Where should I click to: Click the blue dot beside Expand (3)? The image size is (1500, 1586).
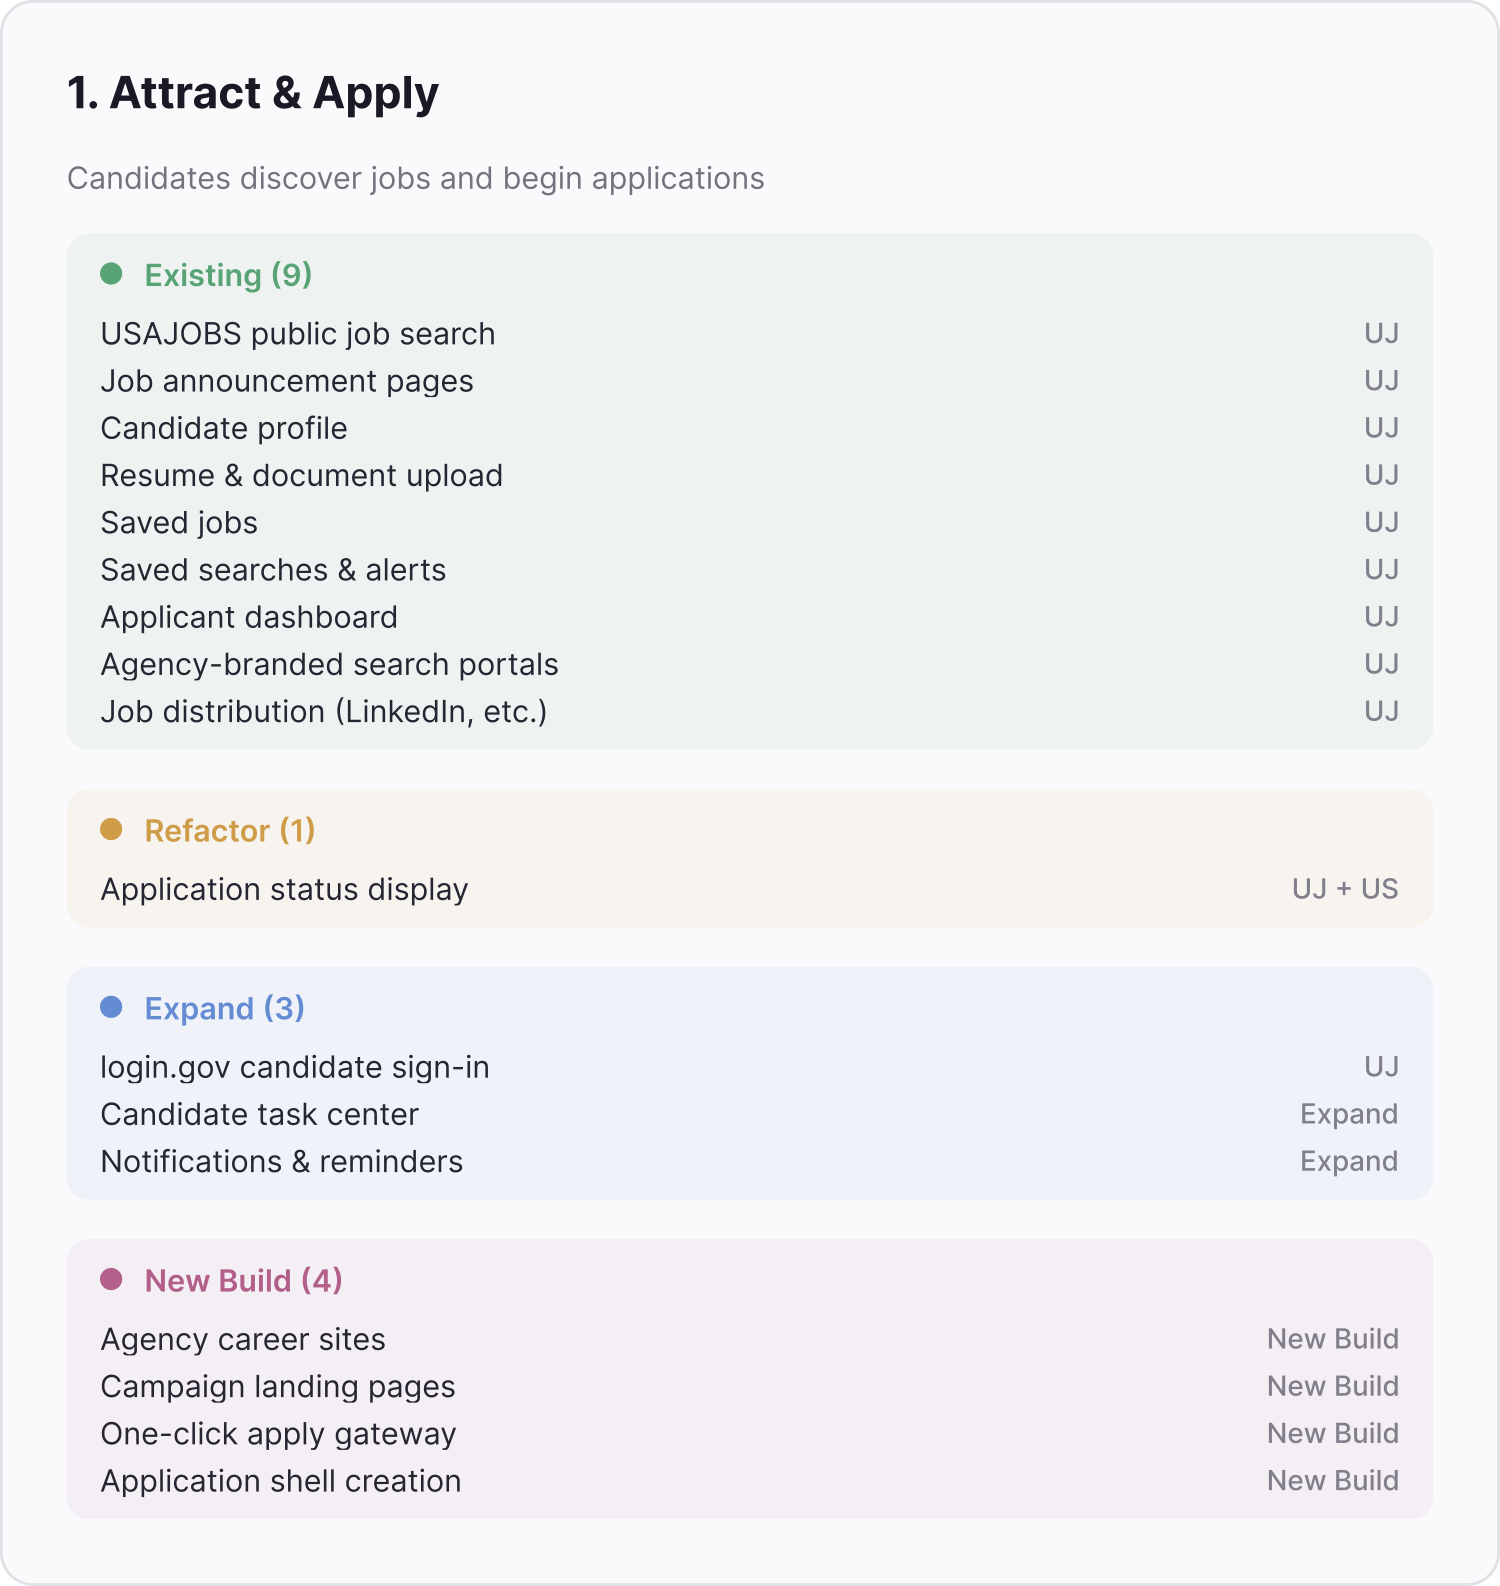[x=111, y=1007]
